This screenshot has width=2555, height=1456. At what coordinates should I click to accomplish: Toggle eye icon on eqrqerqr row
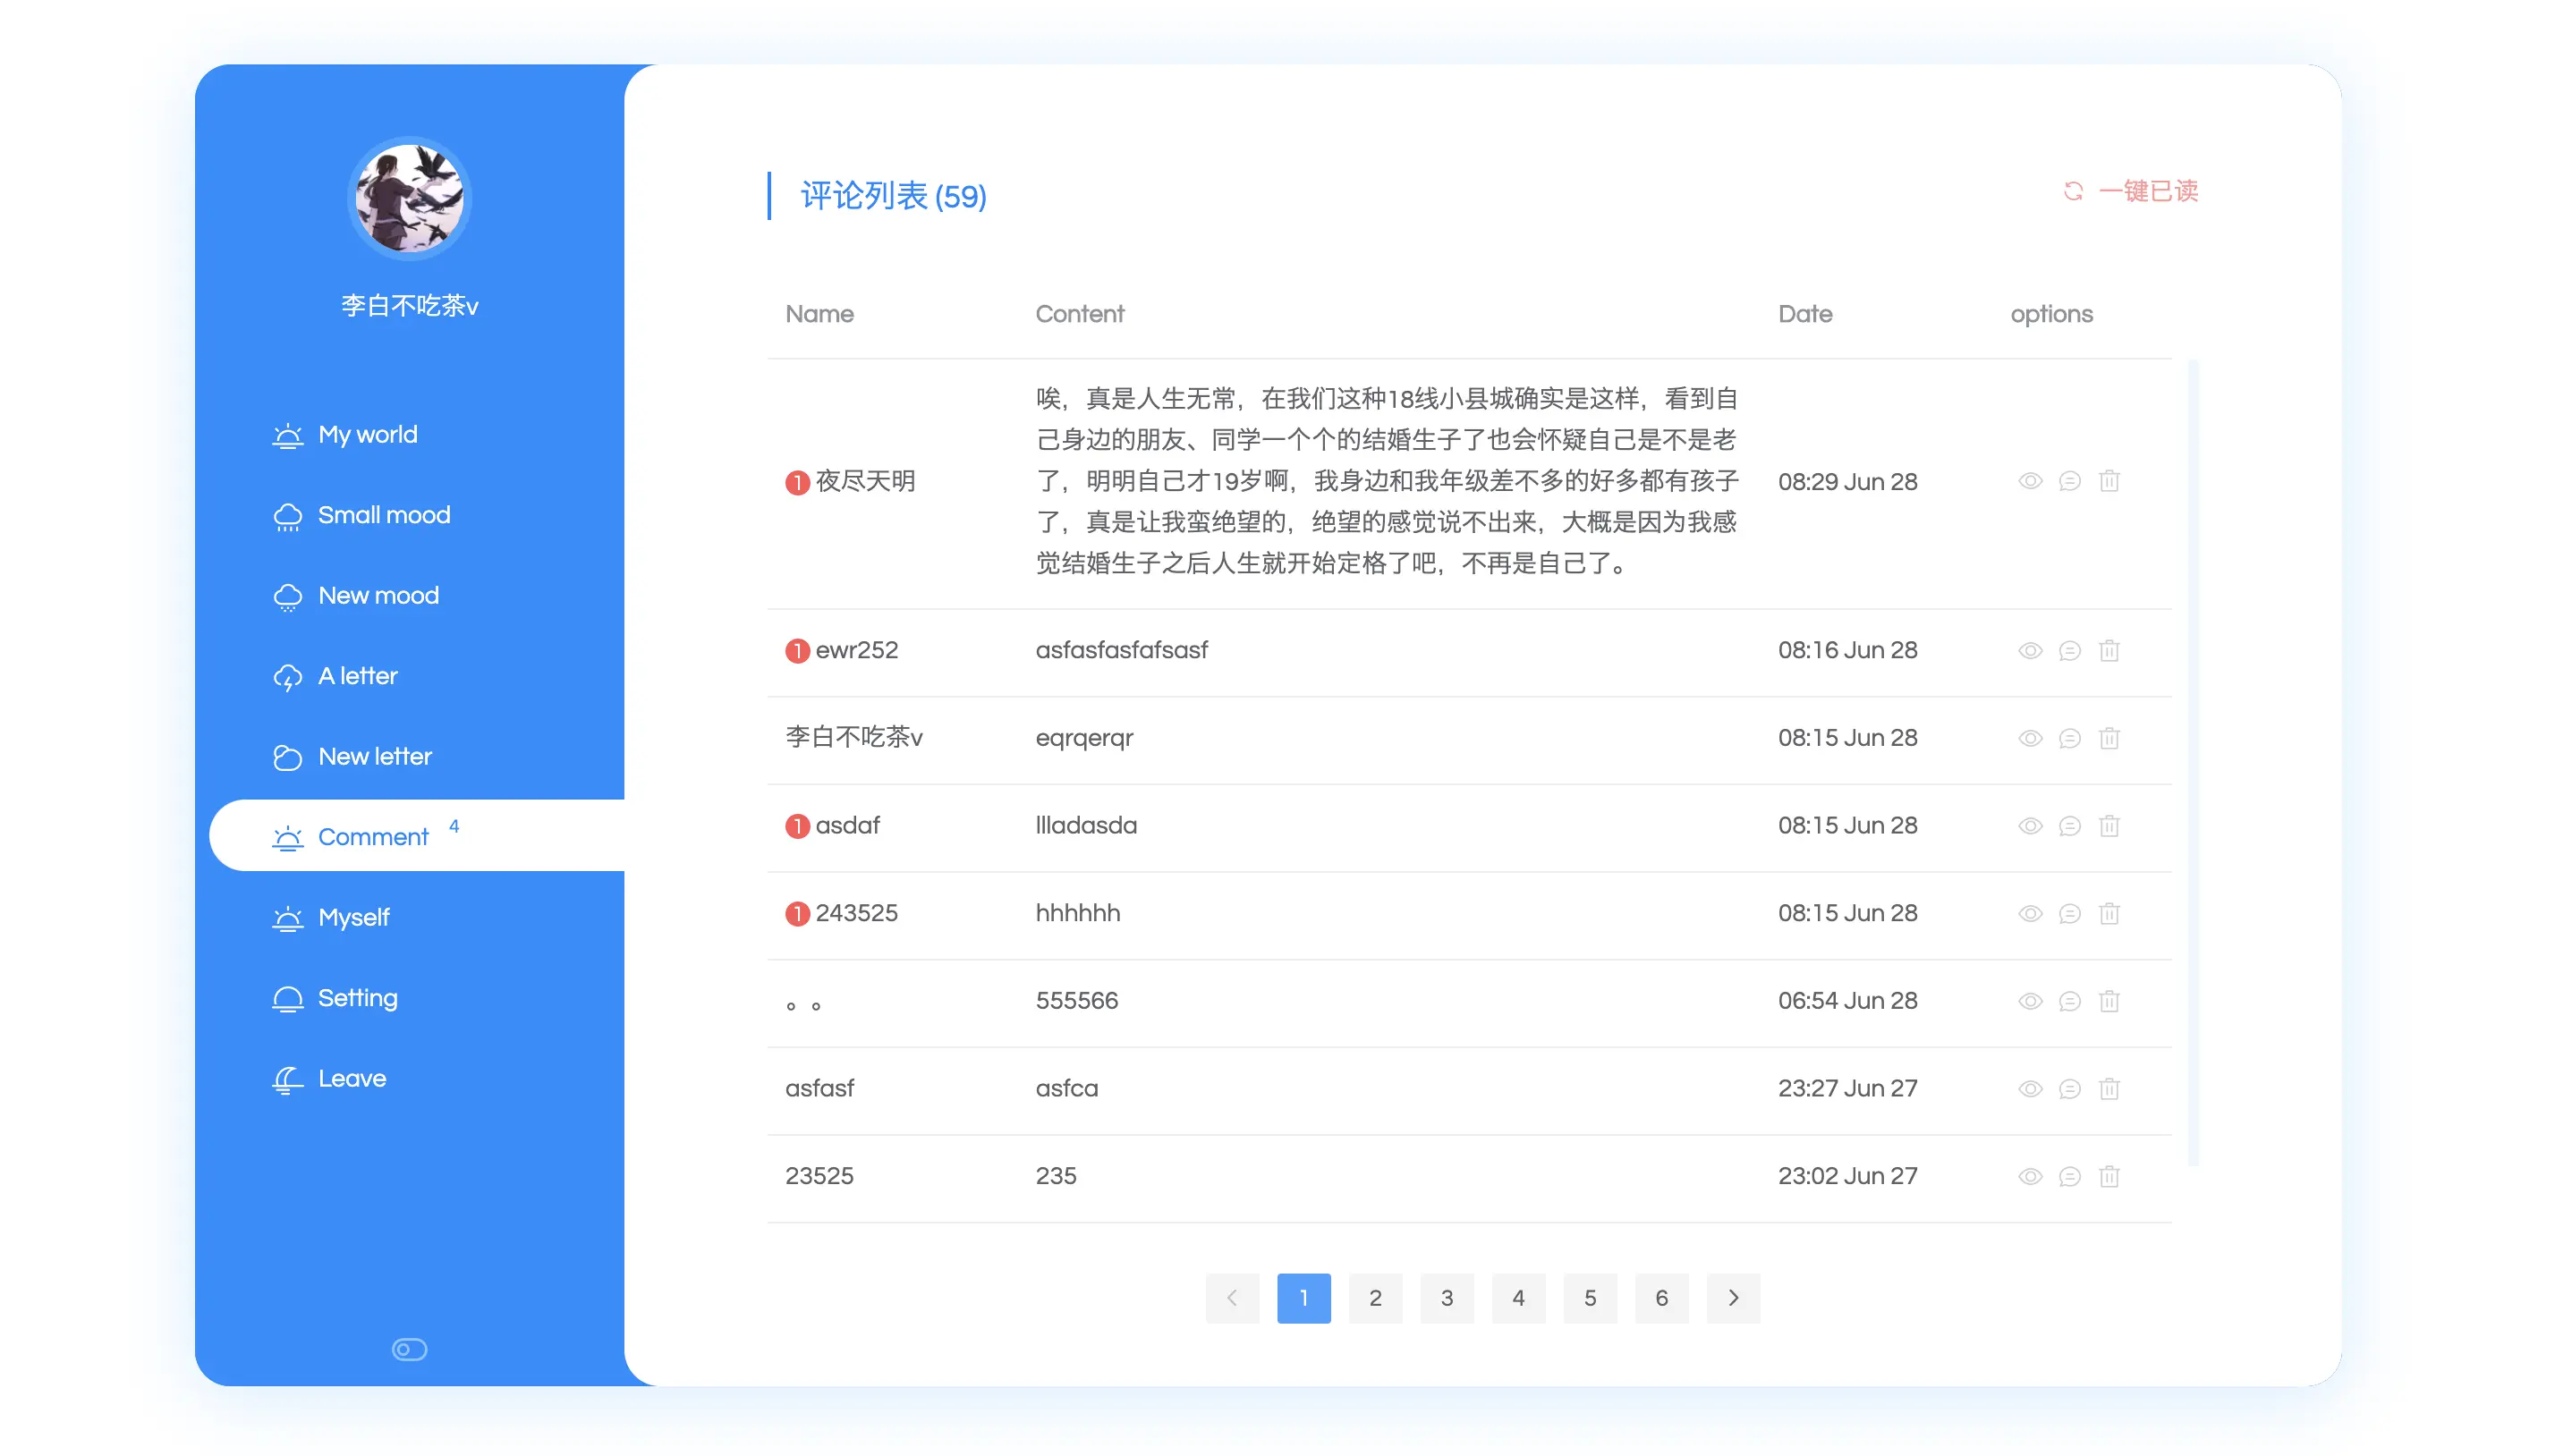tap(2029, 739)
